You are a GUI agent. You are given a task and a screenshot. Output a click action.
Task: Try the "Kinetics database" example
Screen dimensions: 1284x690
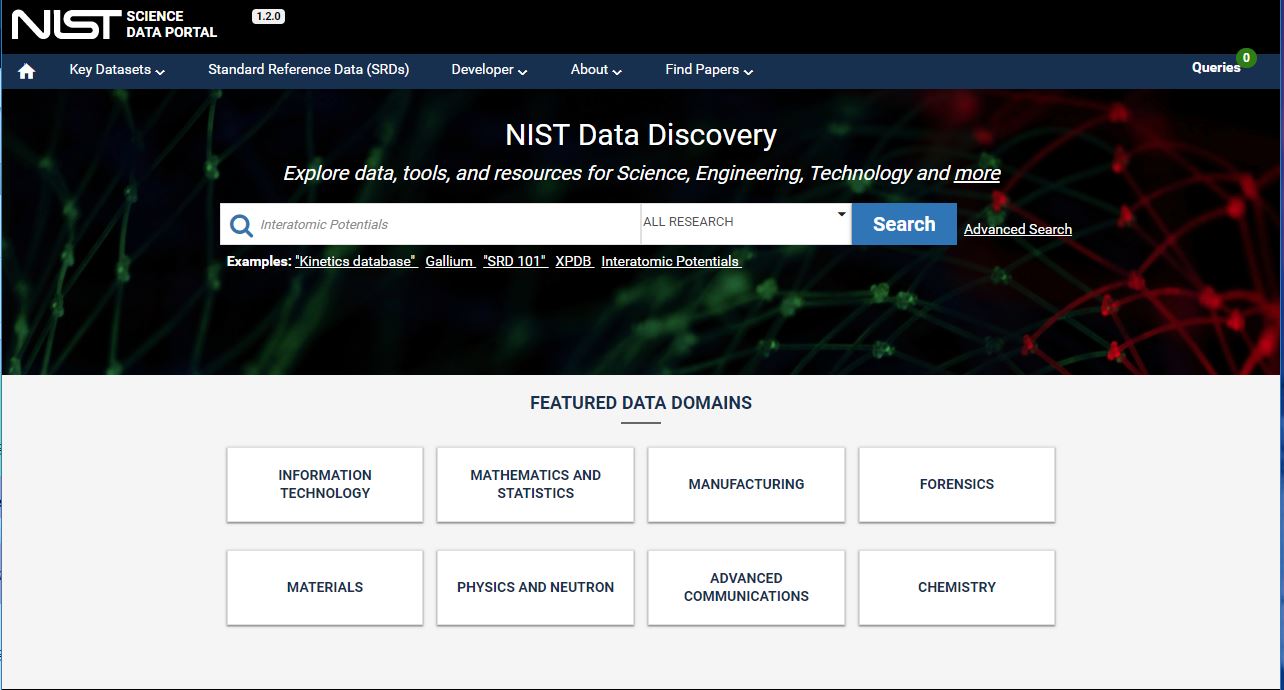[x=356, y=261]
